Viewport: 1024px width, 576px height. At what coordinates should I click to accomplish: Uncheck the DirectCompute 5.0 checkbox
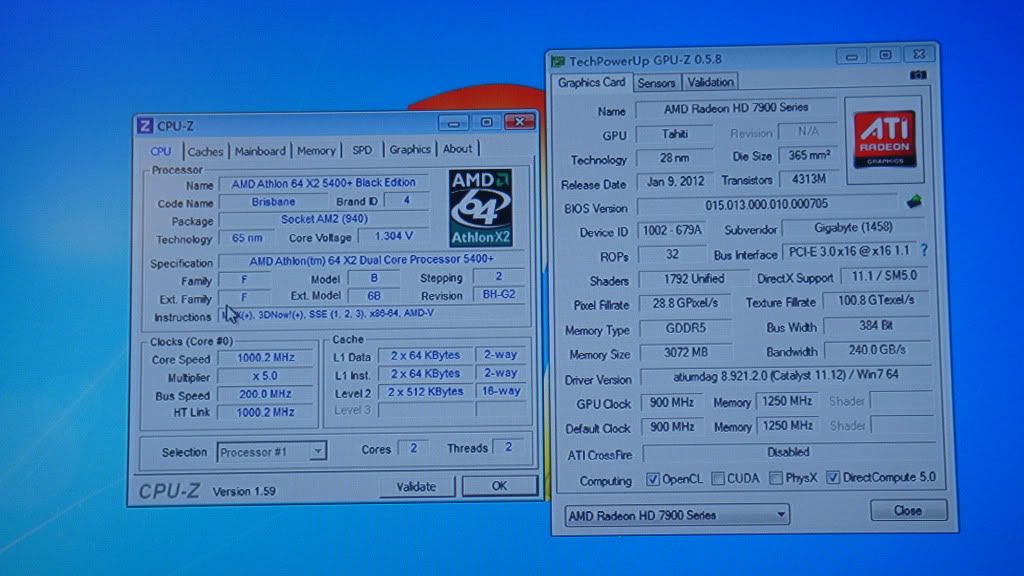click(x=834, y=478)
